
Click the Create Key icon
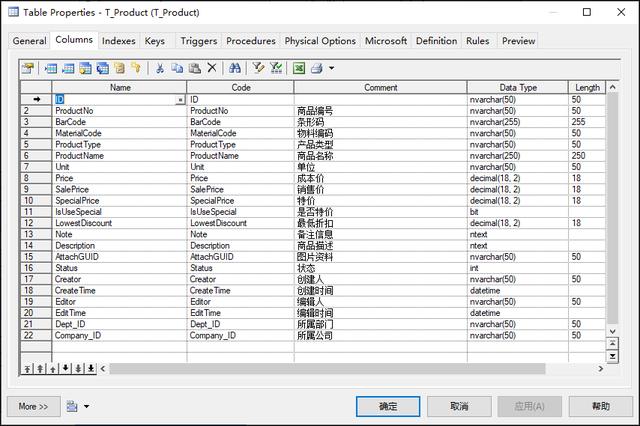136,68
